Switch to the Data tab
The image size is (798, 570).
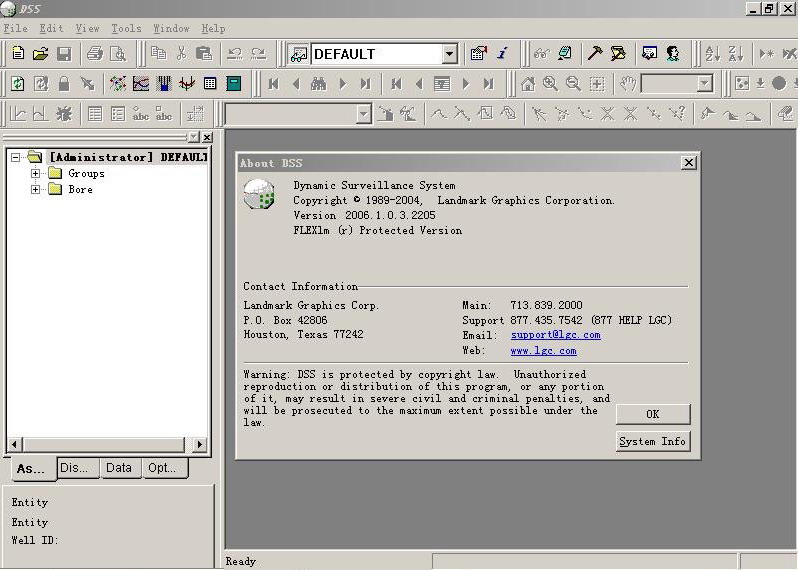119,468
